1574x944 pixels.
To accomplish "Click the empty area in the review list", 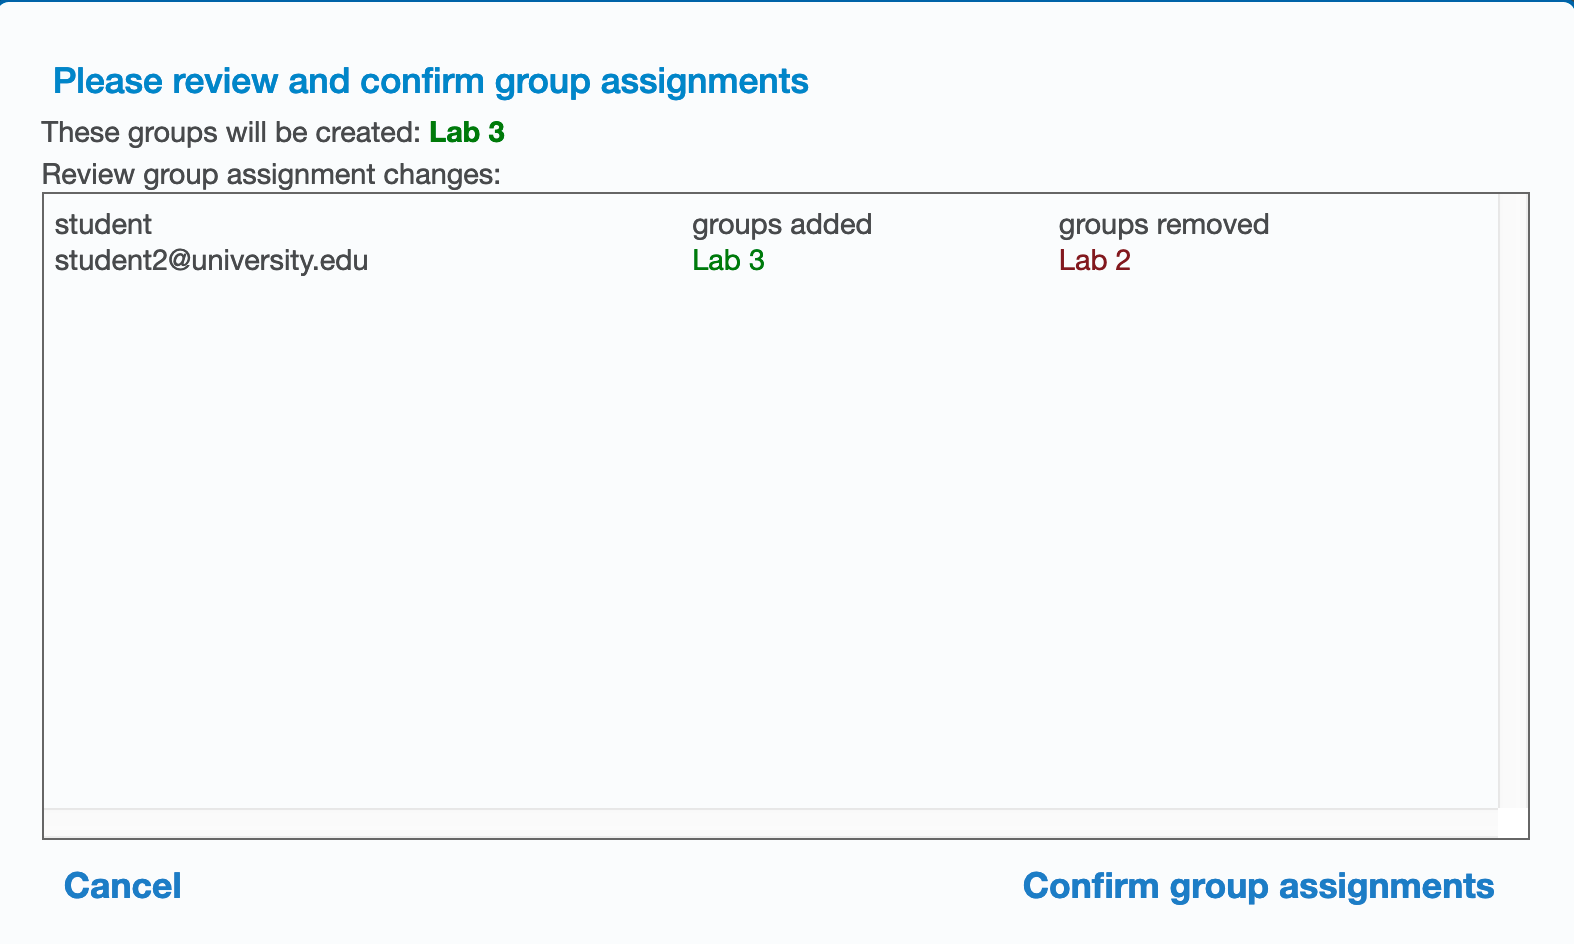I will [771, 540].
